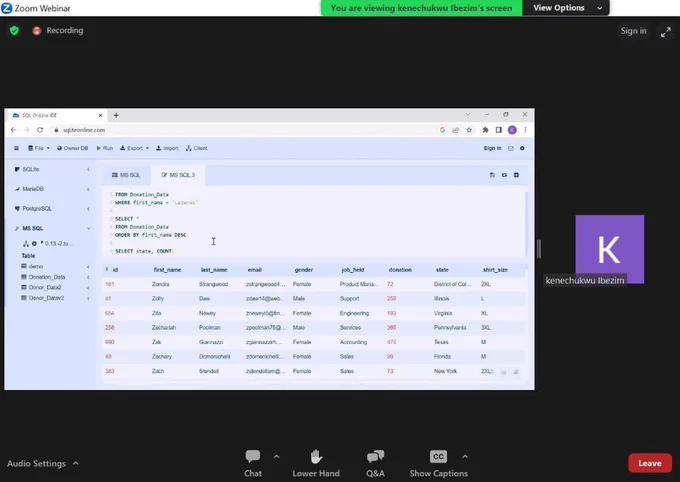Open browser extensions puzzle icon
The image size is (680, 482).
485,130
